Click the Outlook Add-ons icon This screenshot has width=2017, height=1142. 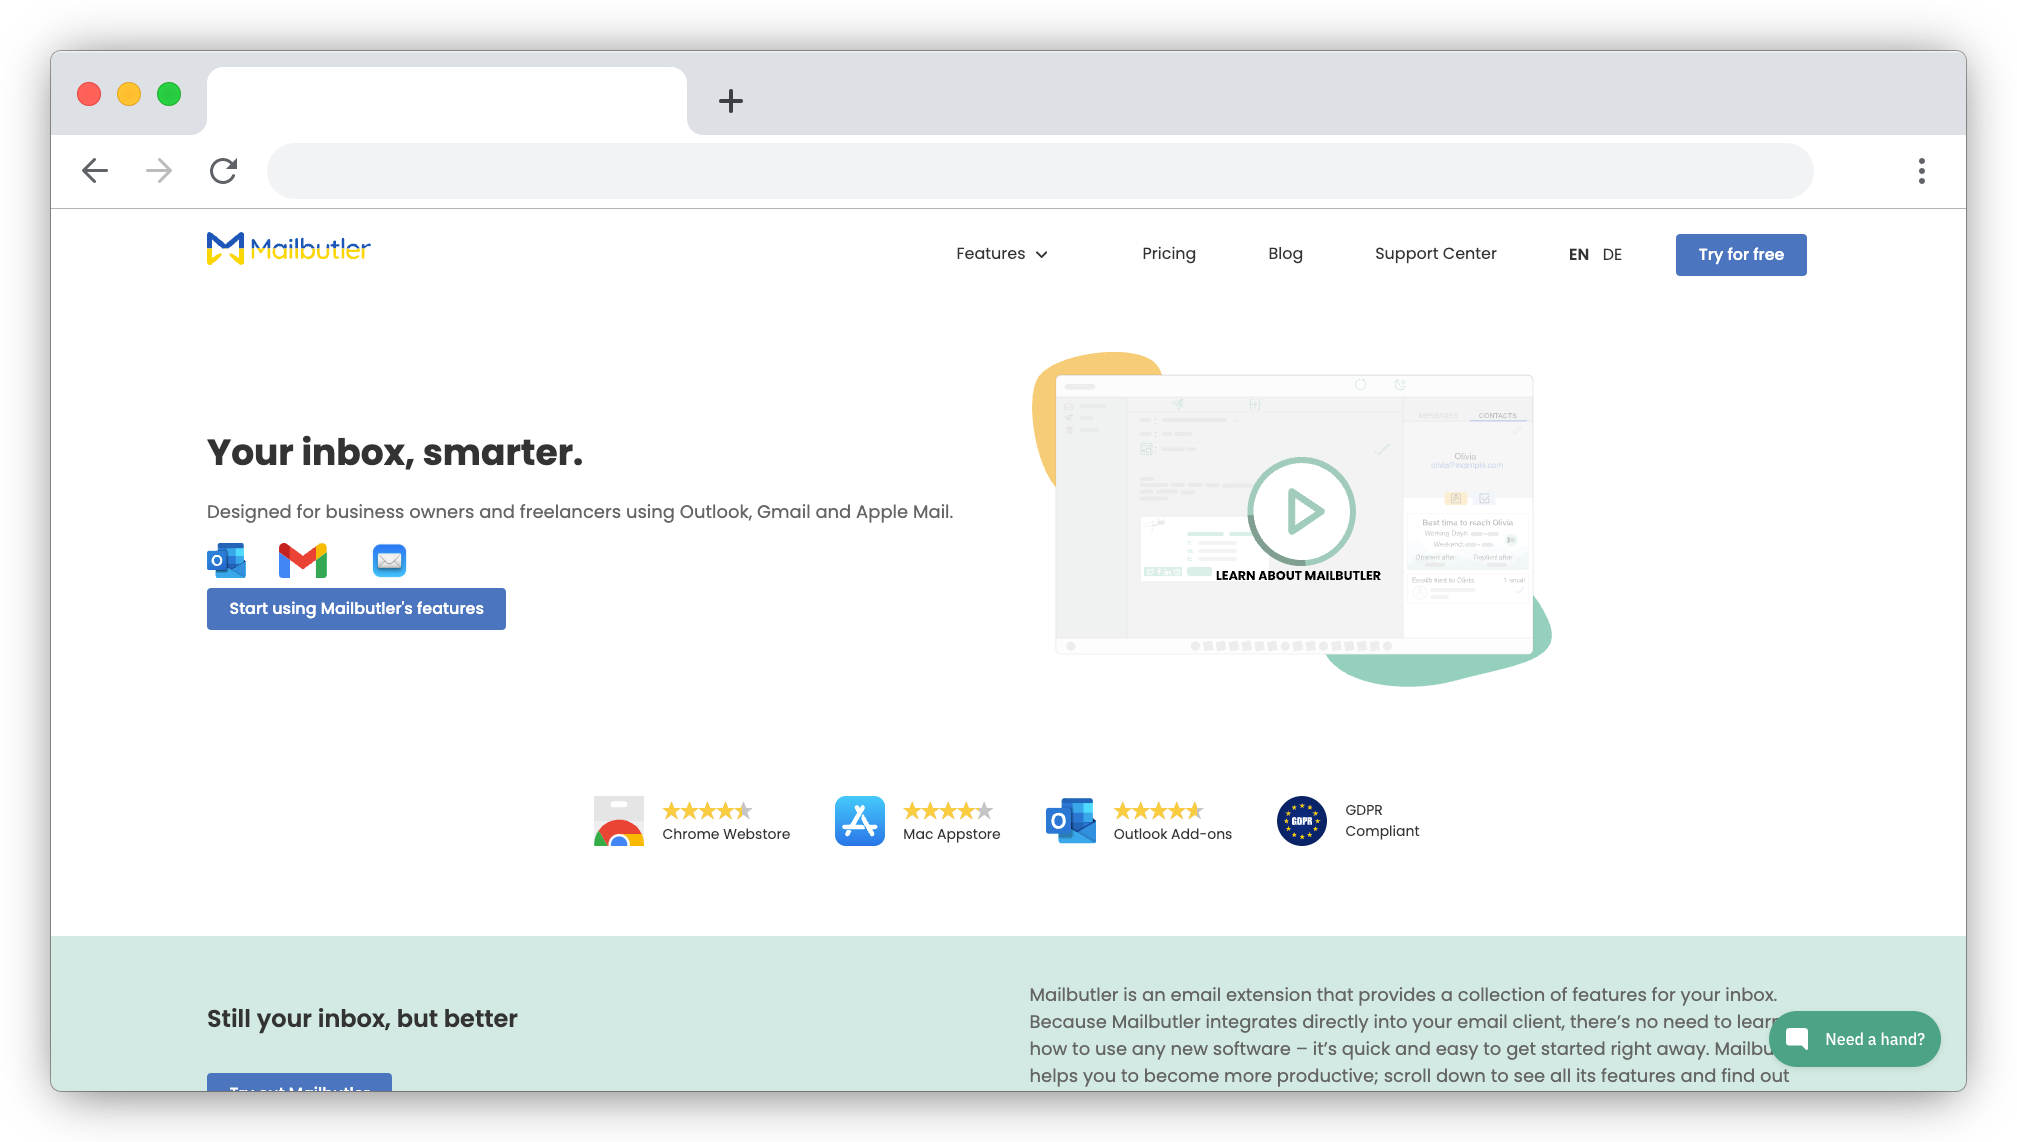[x=1071, y=821]
